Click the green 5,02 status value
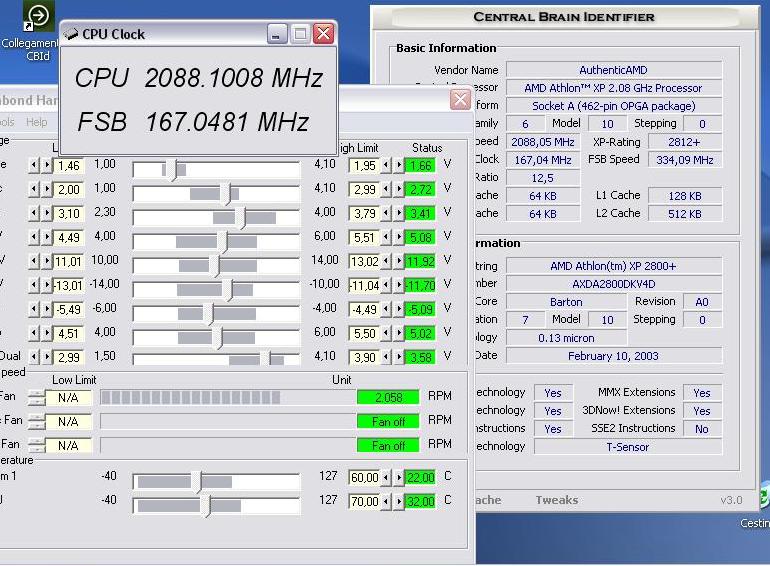The height and width of the screenshot is (566, 770). coord(420,333)
